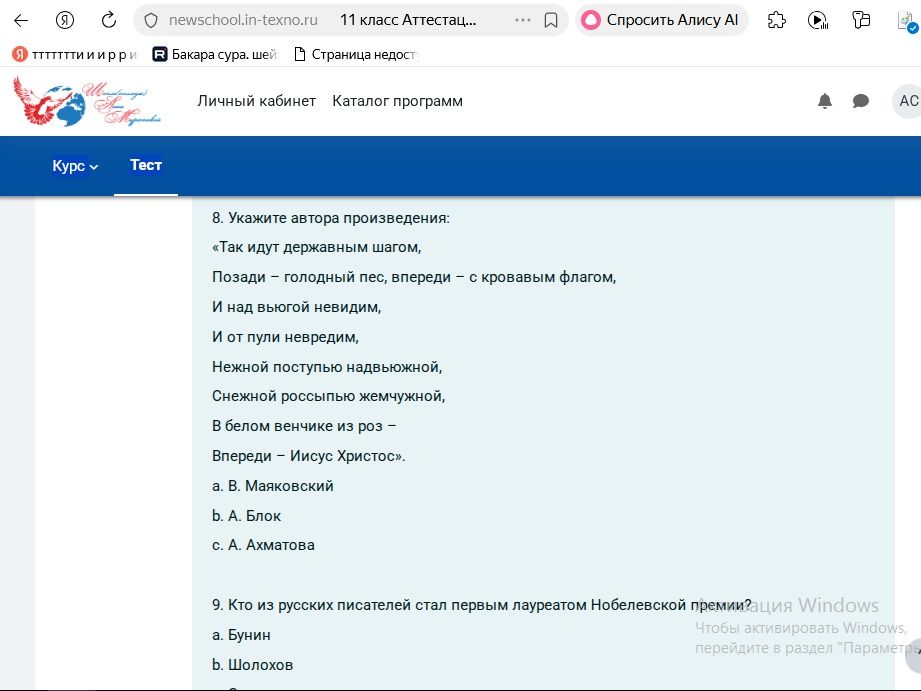This screenshot has height=691, width=921.
Task: Click the newschool.in-texno.ru address field
Action: tap(243, 21)
